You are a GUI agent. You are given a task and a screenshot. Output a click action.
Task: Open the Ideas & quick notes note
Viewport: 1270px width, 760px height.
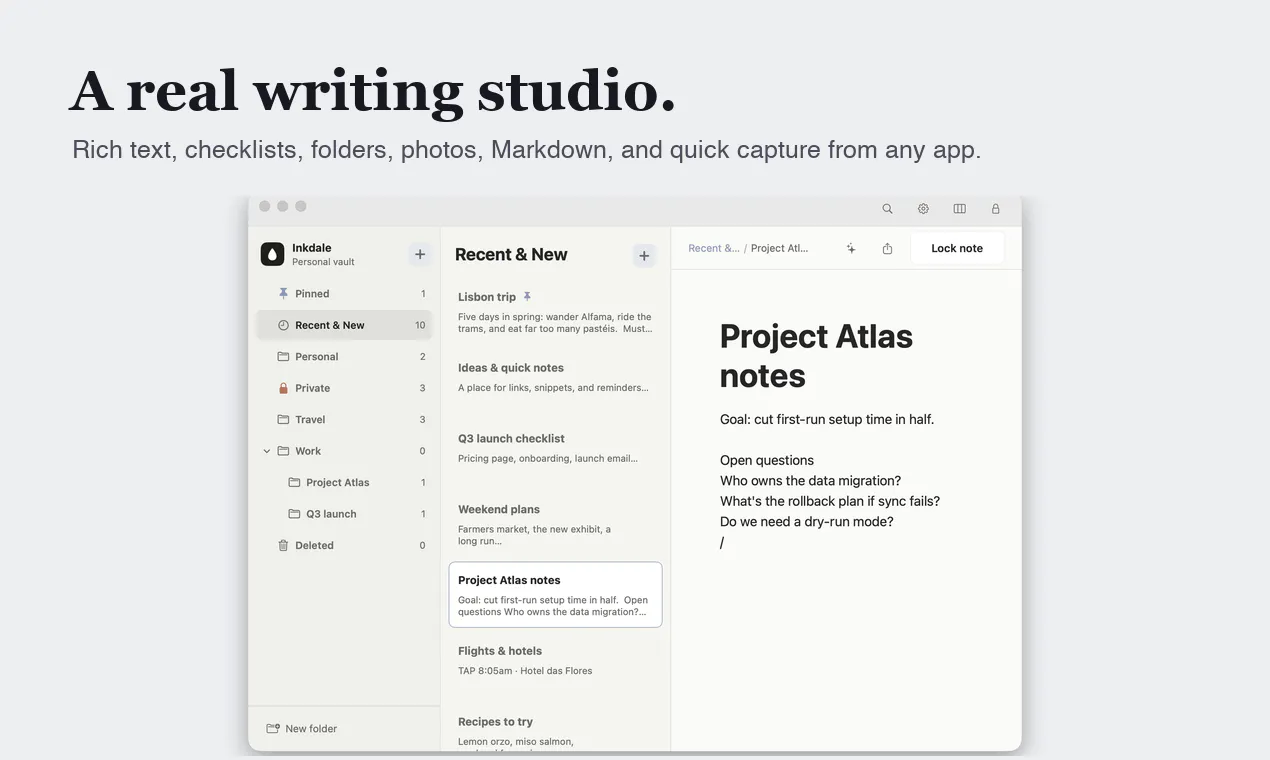click(555, 382)
